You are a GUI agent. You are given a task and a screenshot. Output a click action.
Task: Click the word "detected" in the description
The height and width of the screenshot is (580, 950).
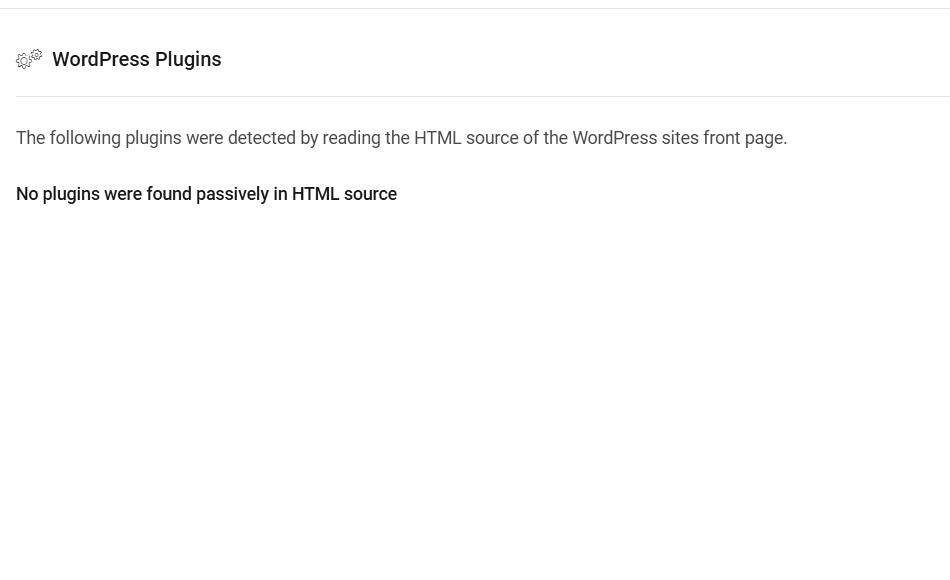(x=262, y=138)
